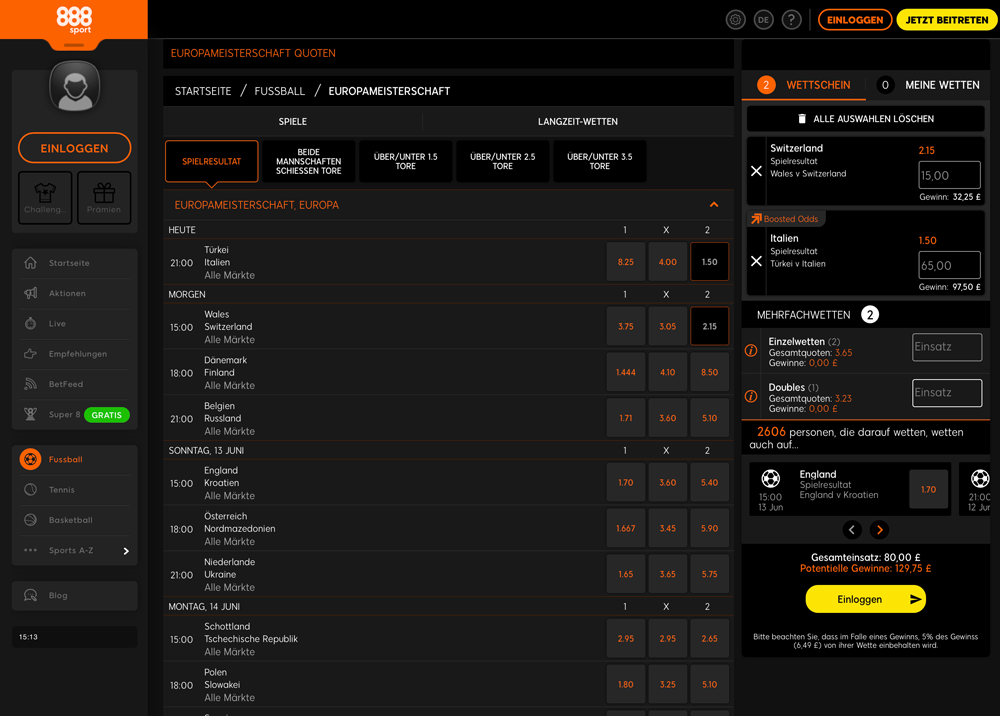Select Fussball in the sports list
This screenshot has height=716, width=1000.
(75, 459)
